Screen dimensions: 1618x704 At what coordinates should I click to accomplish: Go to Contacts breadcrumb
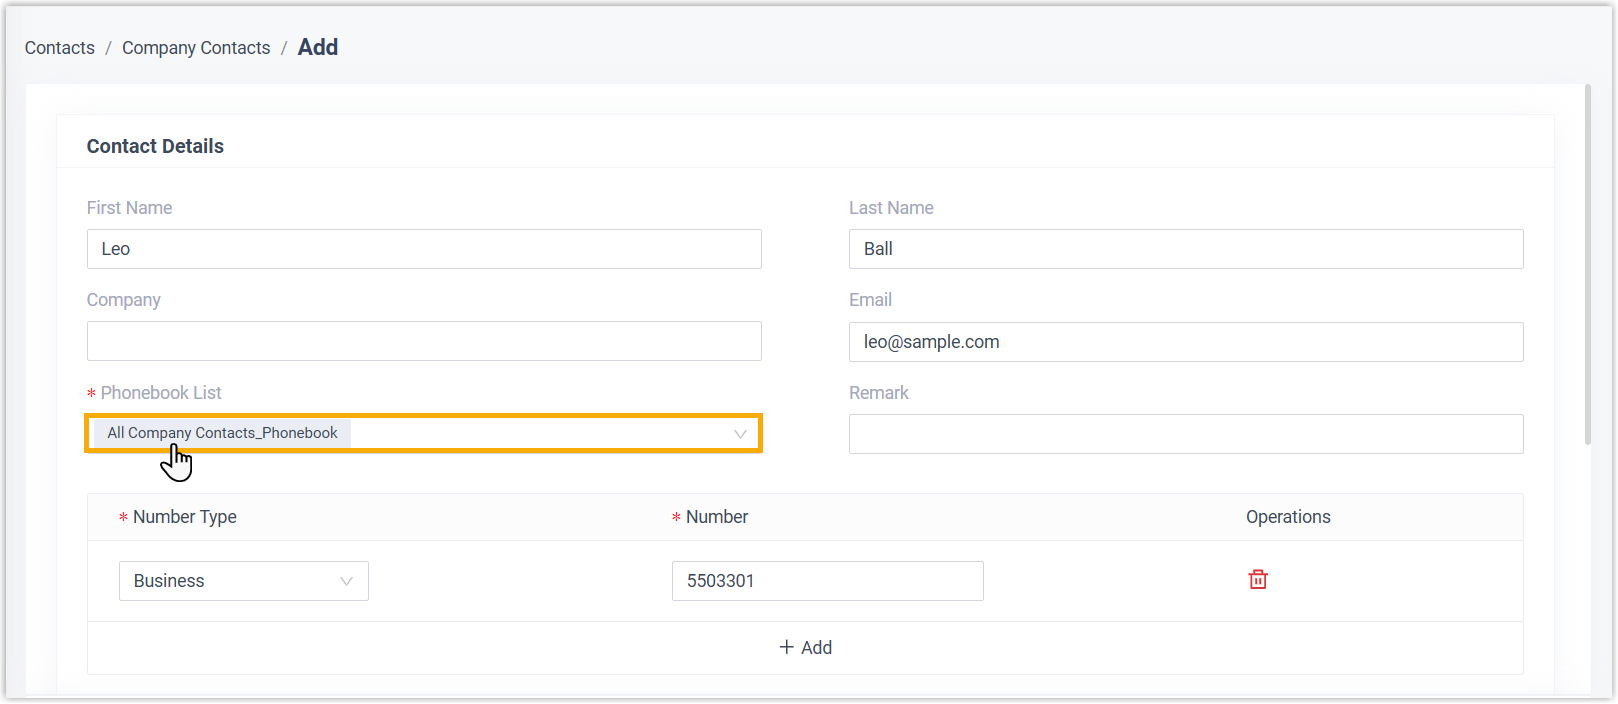click(60, 48)
